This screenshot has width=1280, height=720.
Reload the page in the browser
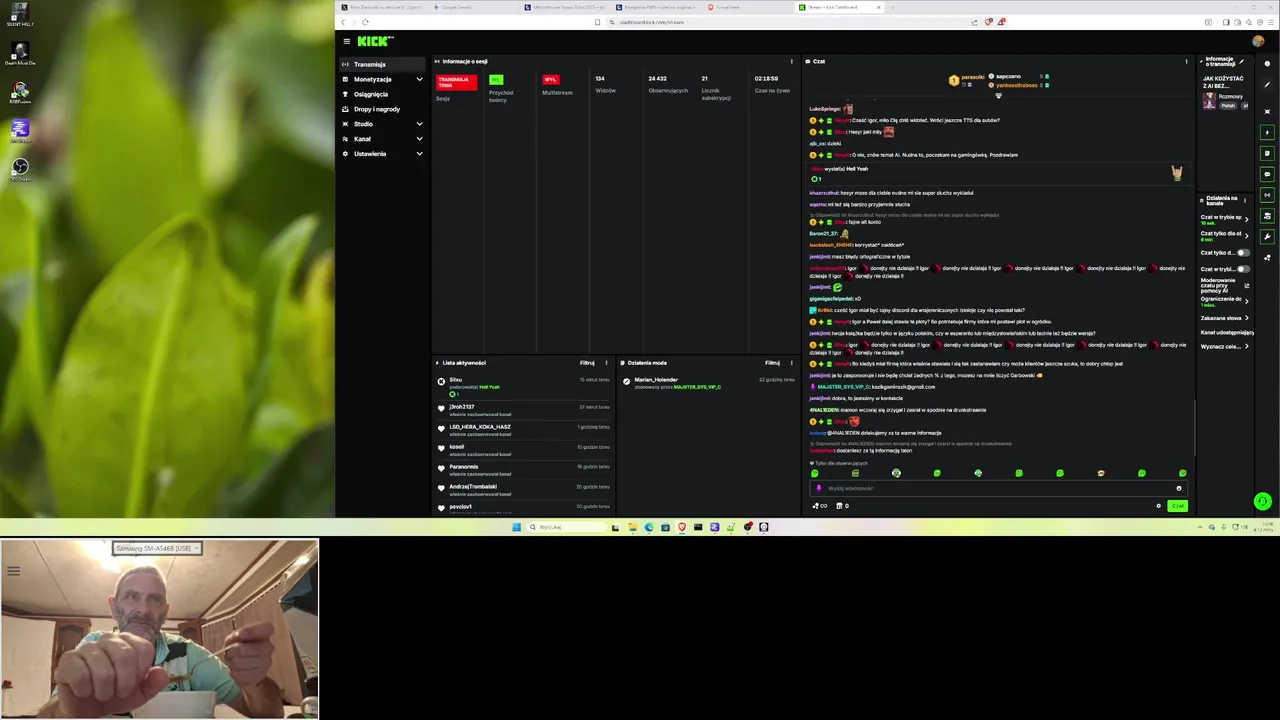(x=365, y=22)
